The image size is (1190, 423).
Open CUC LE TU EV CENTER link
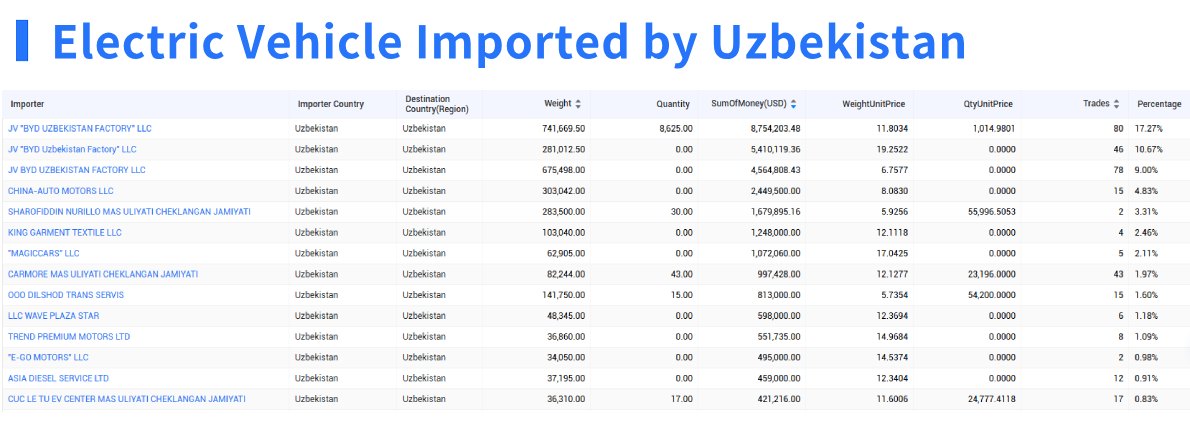point(127,399)
